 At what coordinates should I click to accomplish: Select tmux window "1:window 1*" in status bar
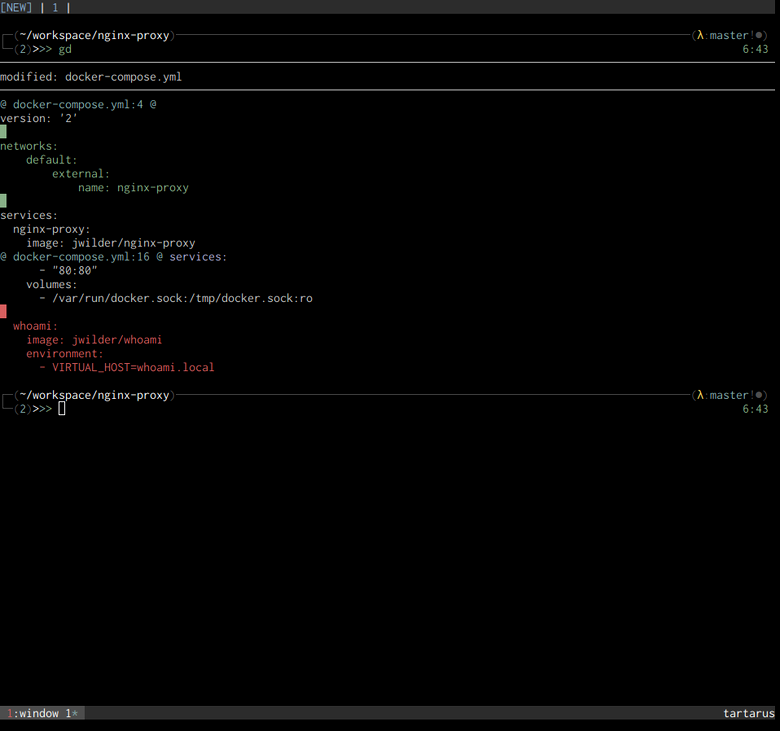tap(43, 713)
